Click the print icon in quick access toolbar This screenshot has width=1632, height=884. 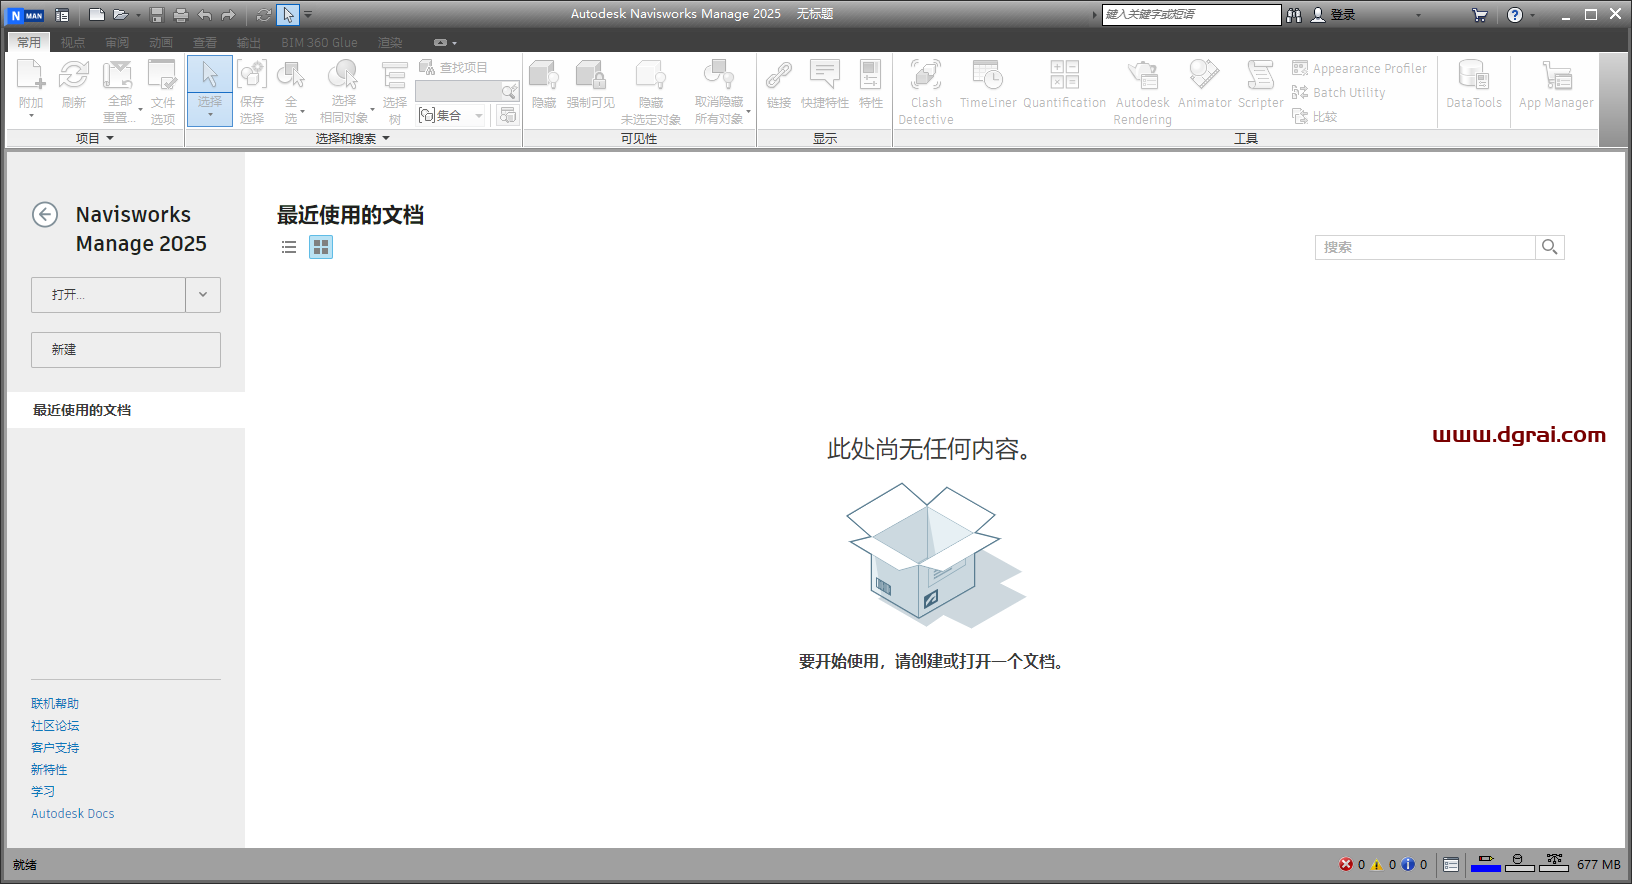[181, 15]
